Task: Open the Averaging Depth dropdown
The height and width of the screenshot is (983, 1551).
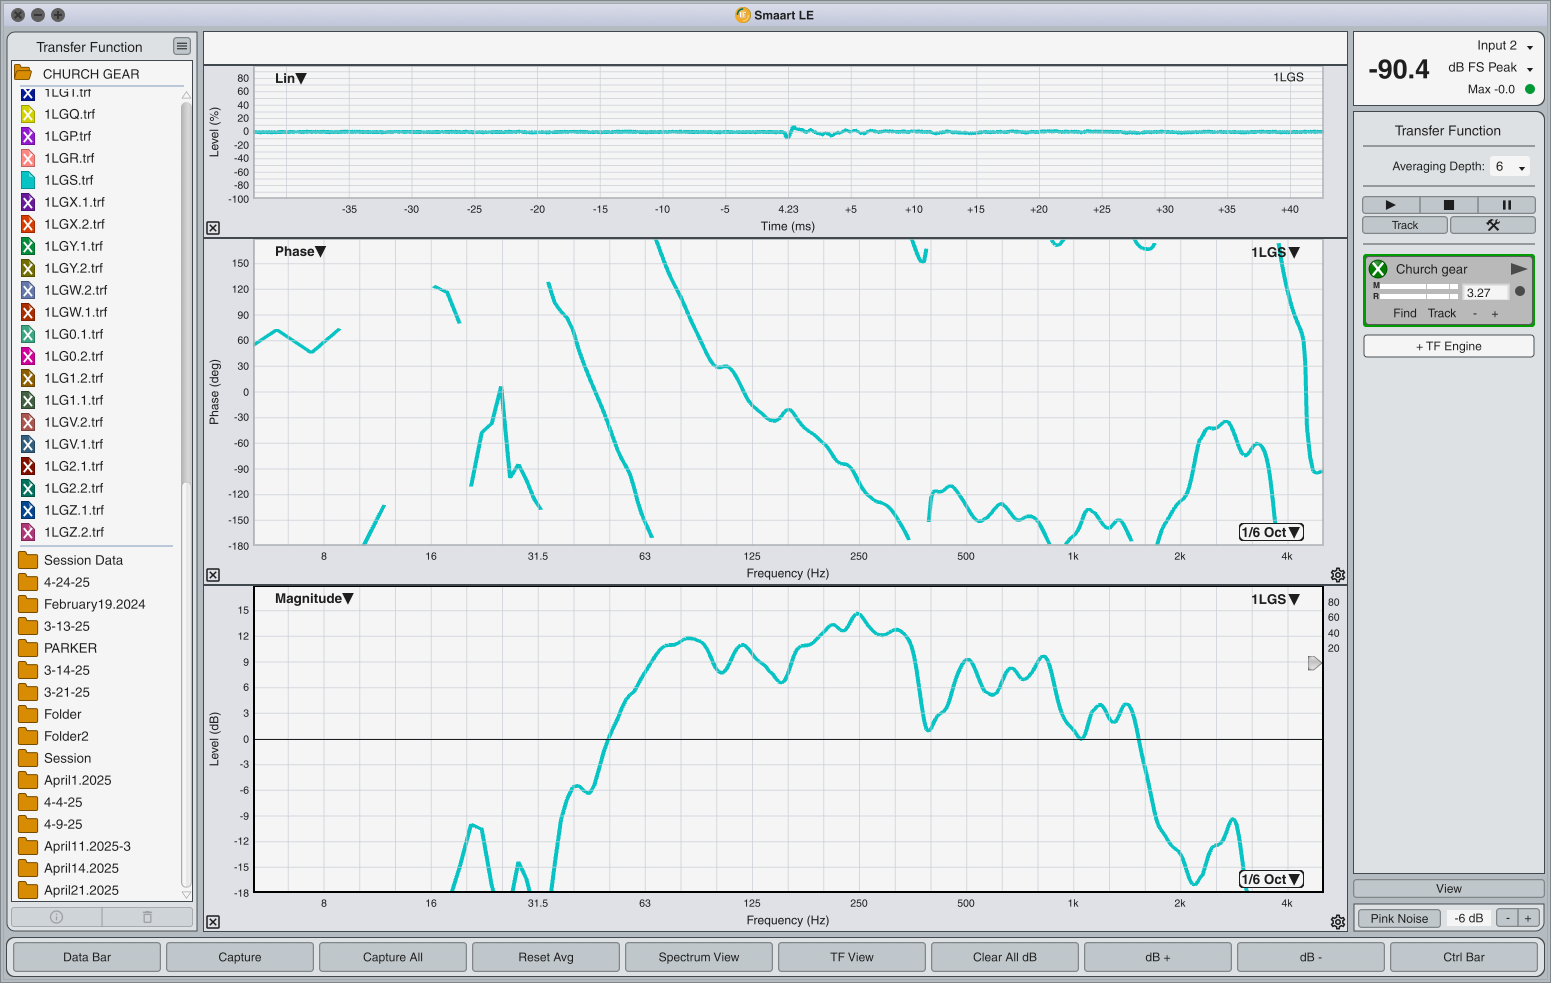Action: 1510,167
